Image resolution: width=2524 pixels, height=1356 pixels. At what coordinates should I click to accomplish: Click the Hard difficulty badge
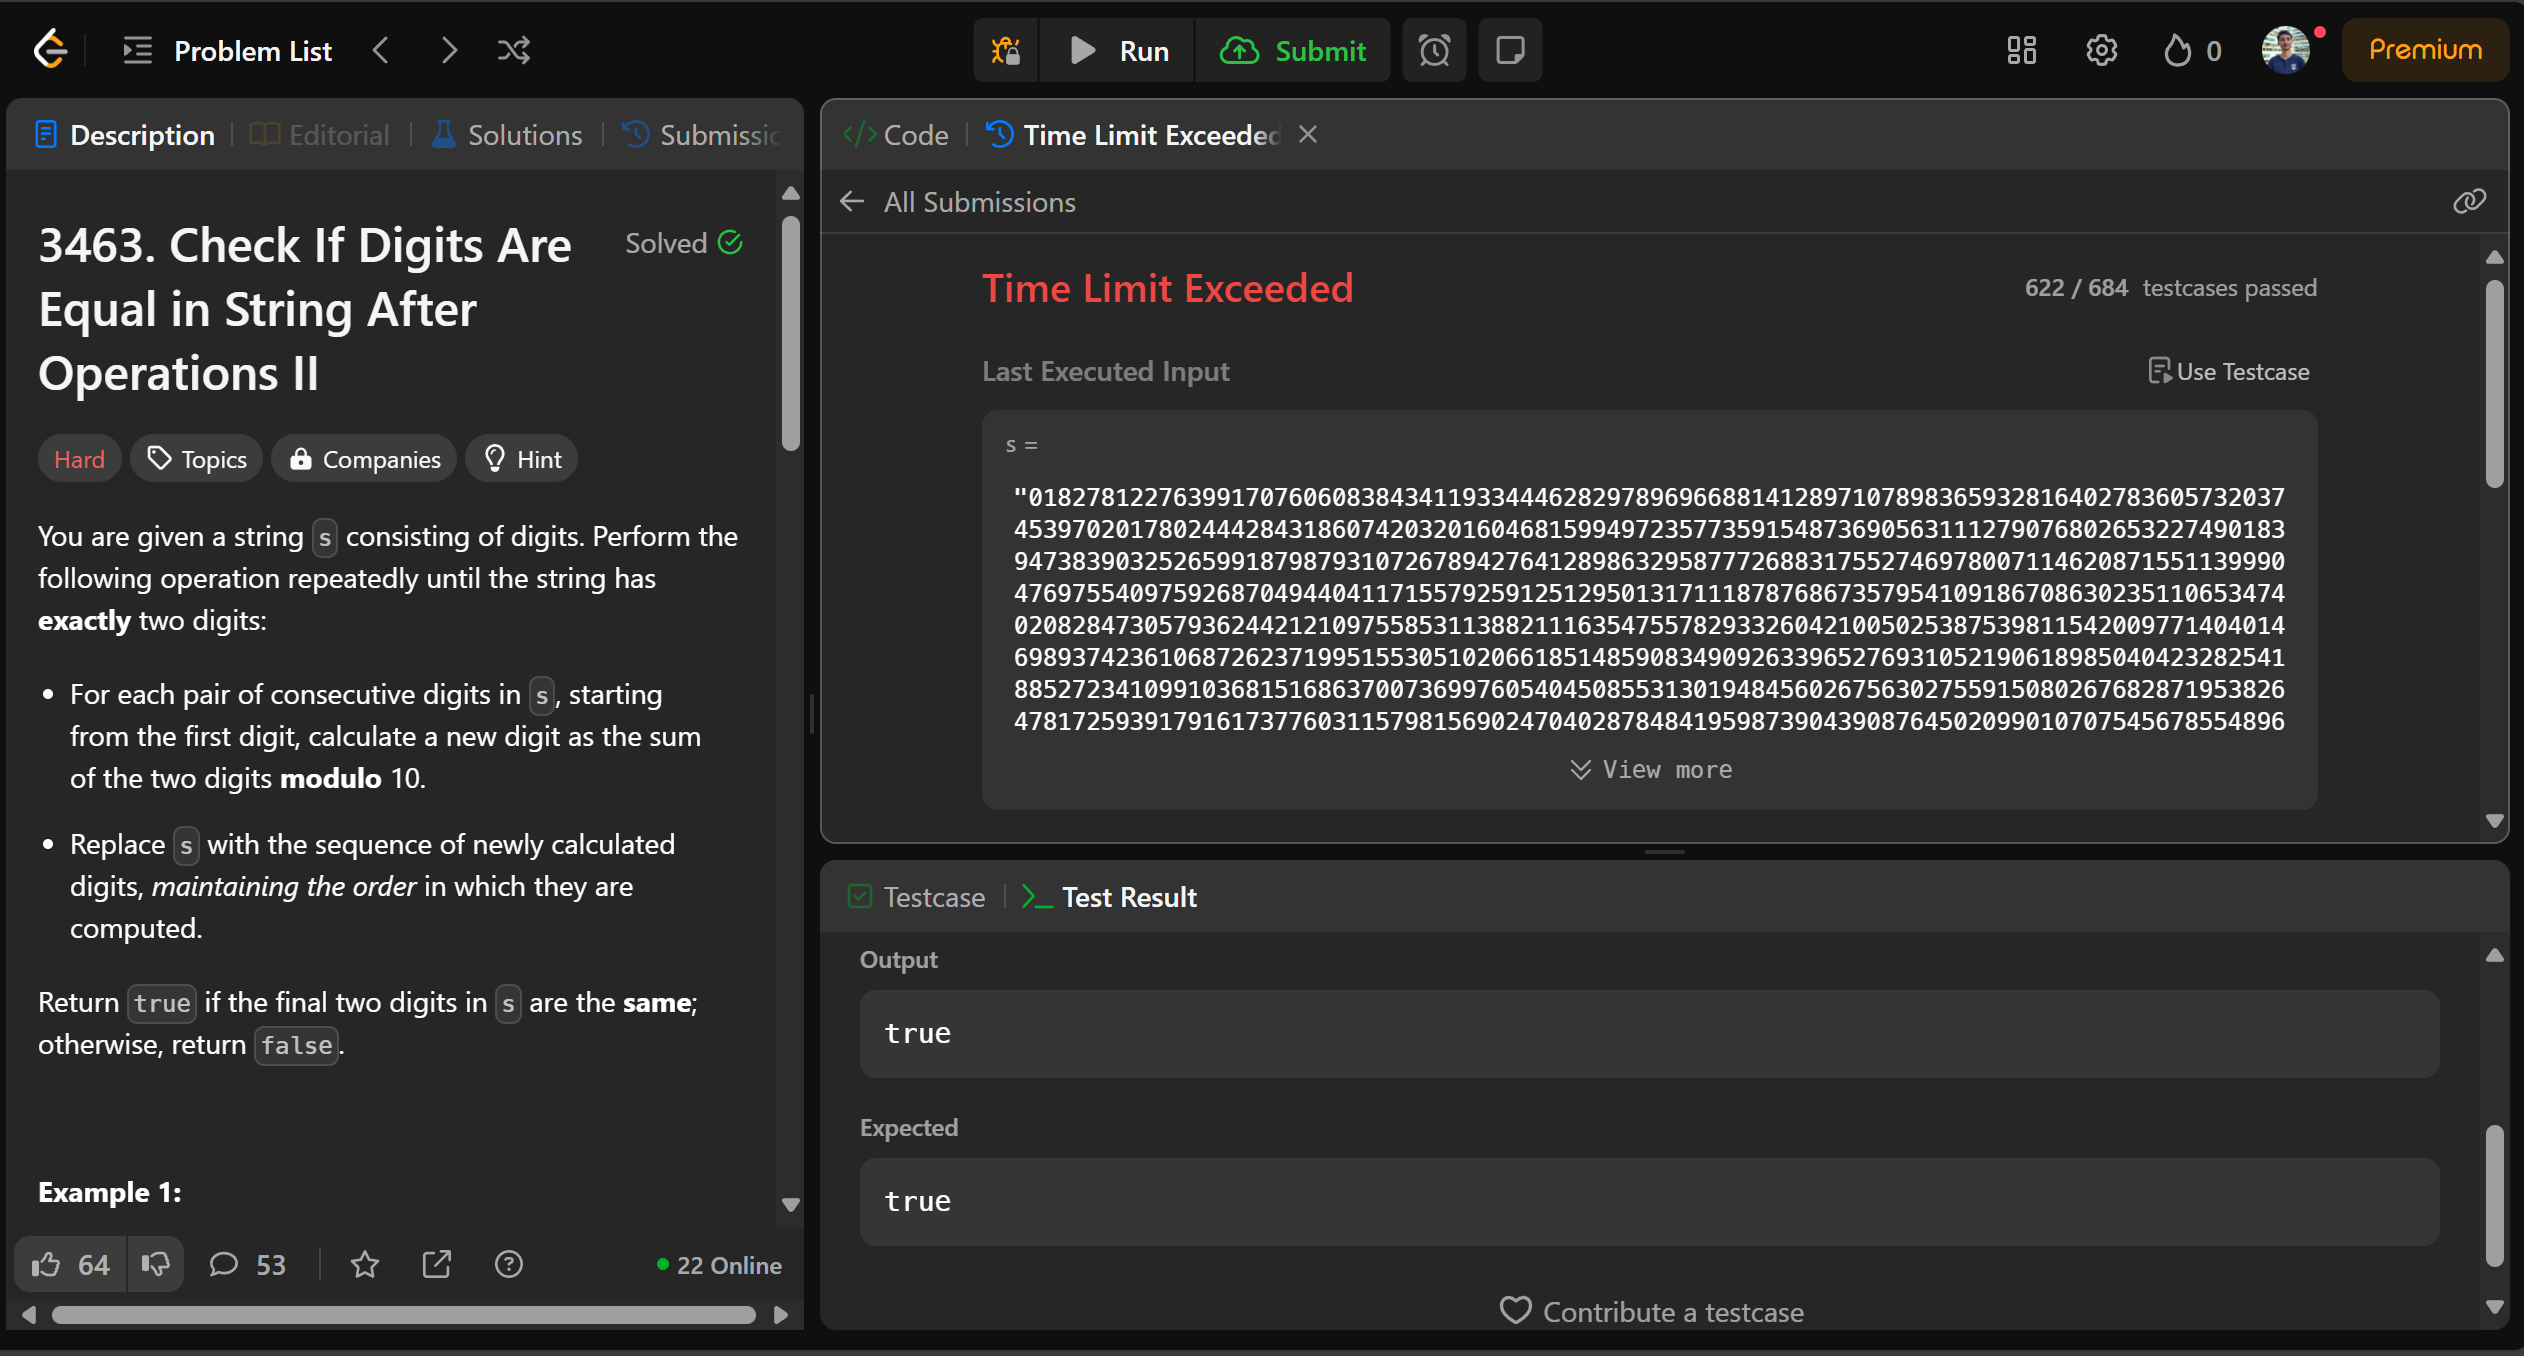click(x=79, y=459)
